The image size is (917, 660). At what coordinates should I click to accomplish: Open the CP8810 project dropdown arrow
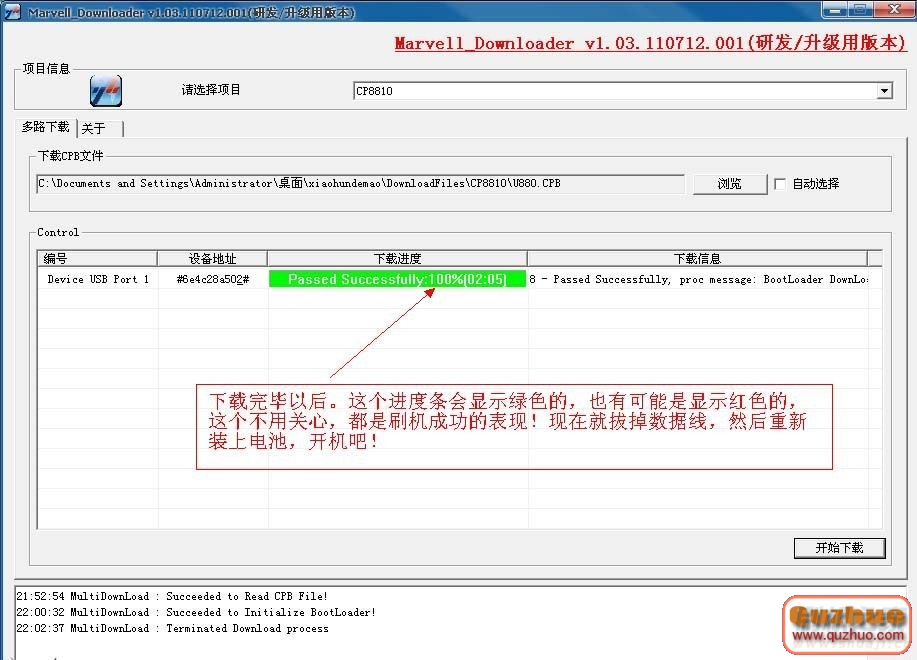[884, 91]
